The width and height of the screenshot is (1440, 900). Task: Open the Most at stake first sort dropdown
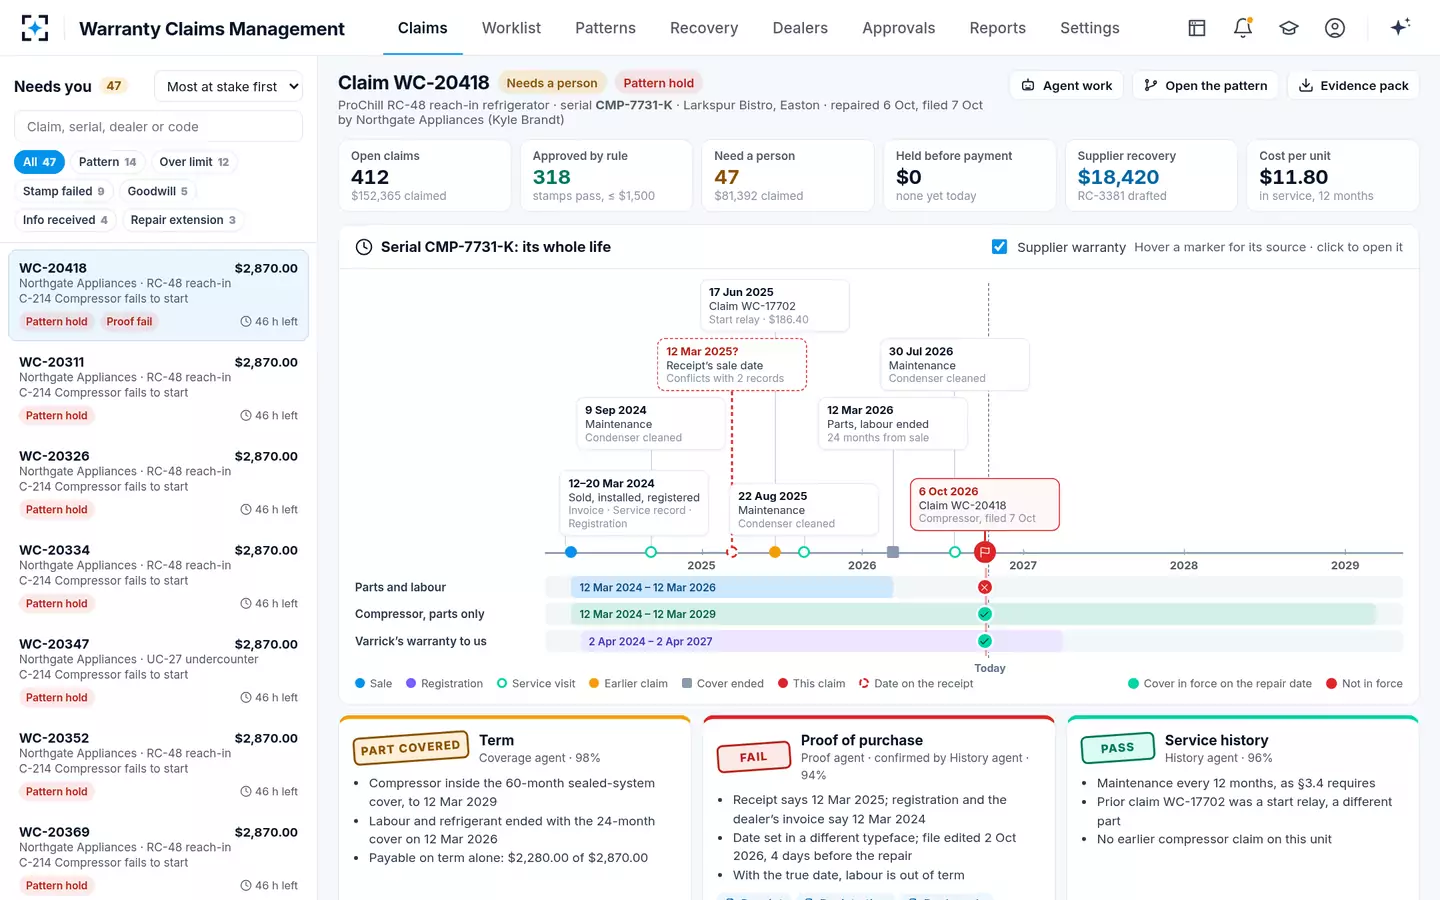[x=229, y=87]
